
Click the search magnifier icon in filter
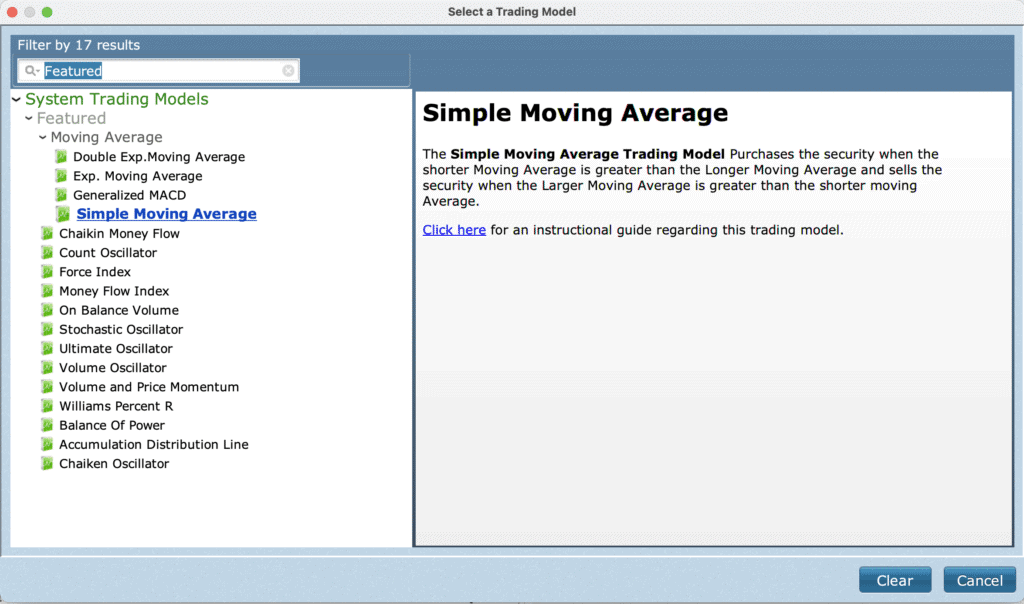[31, 71]
